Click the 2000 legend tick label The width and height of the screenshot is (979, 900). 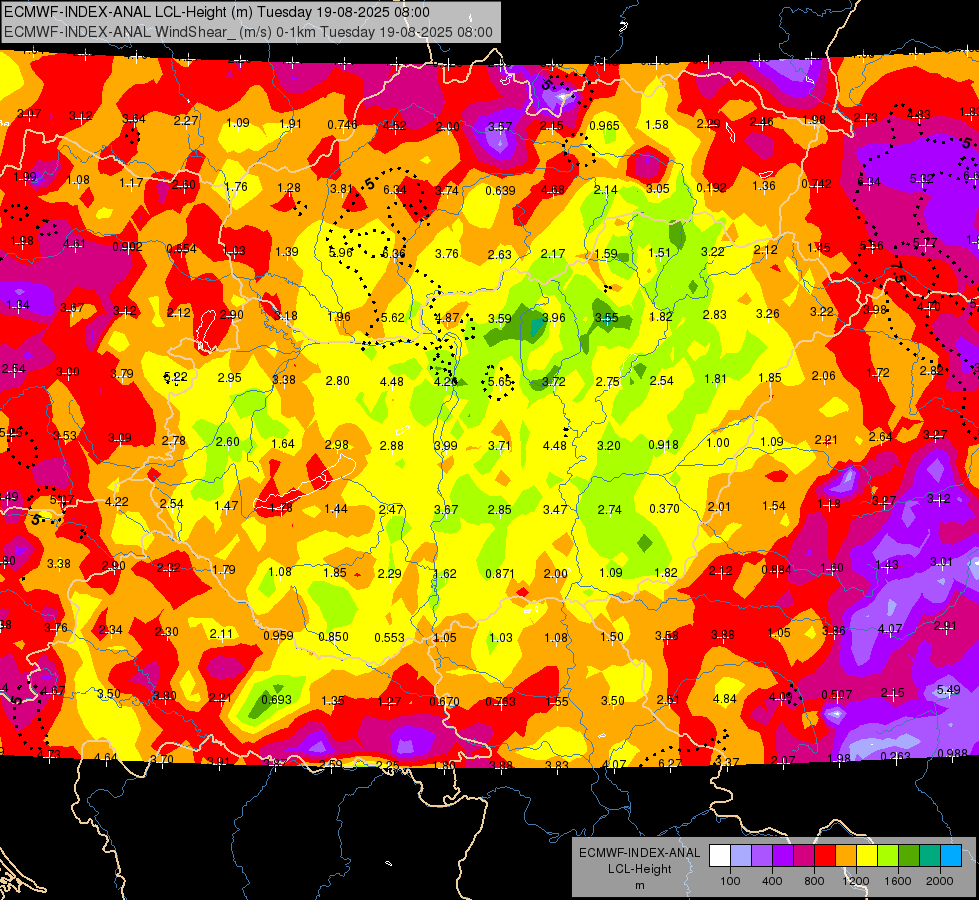940,881
